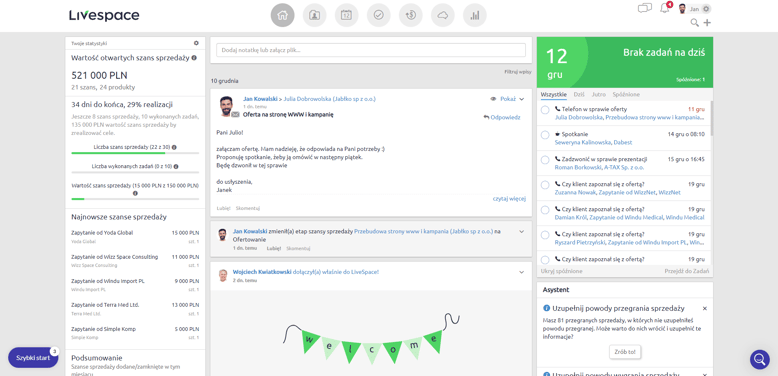The height and width of the screenshot is (376, 778).
Task: Click the Odpowiedz reply link
Action: pos(505,118)
